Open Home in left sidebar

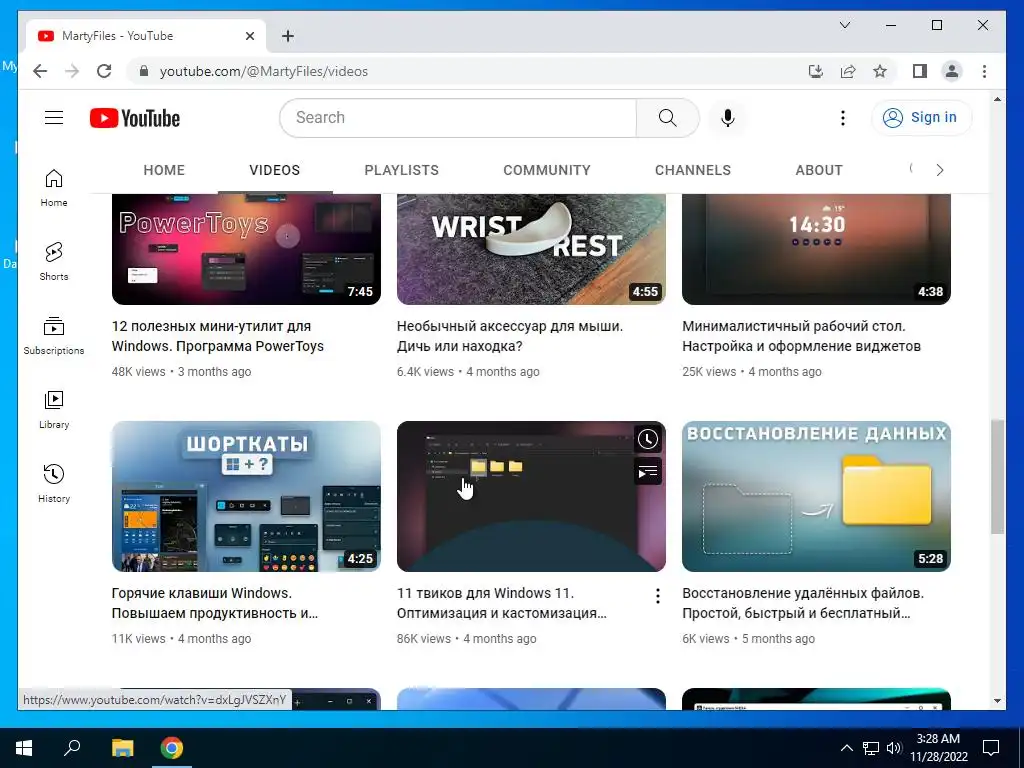(54, 188)
